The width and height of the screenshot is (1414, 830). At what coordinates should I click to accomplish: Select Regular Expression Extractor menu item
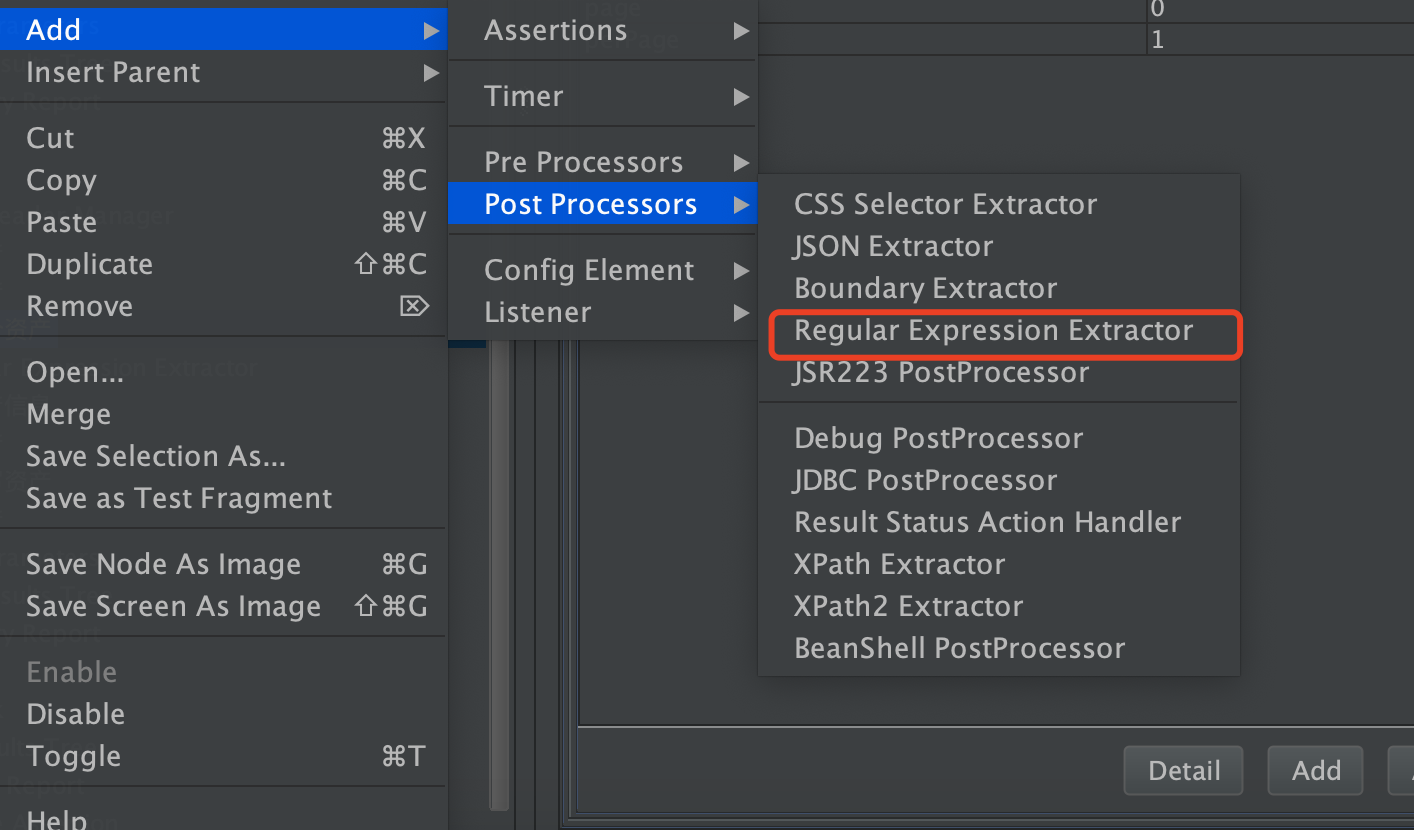click(993, 331)
